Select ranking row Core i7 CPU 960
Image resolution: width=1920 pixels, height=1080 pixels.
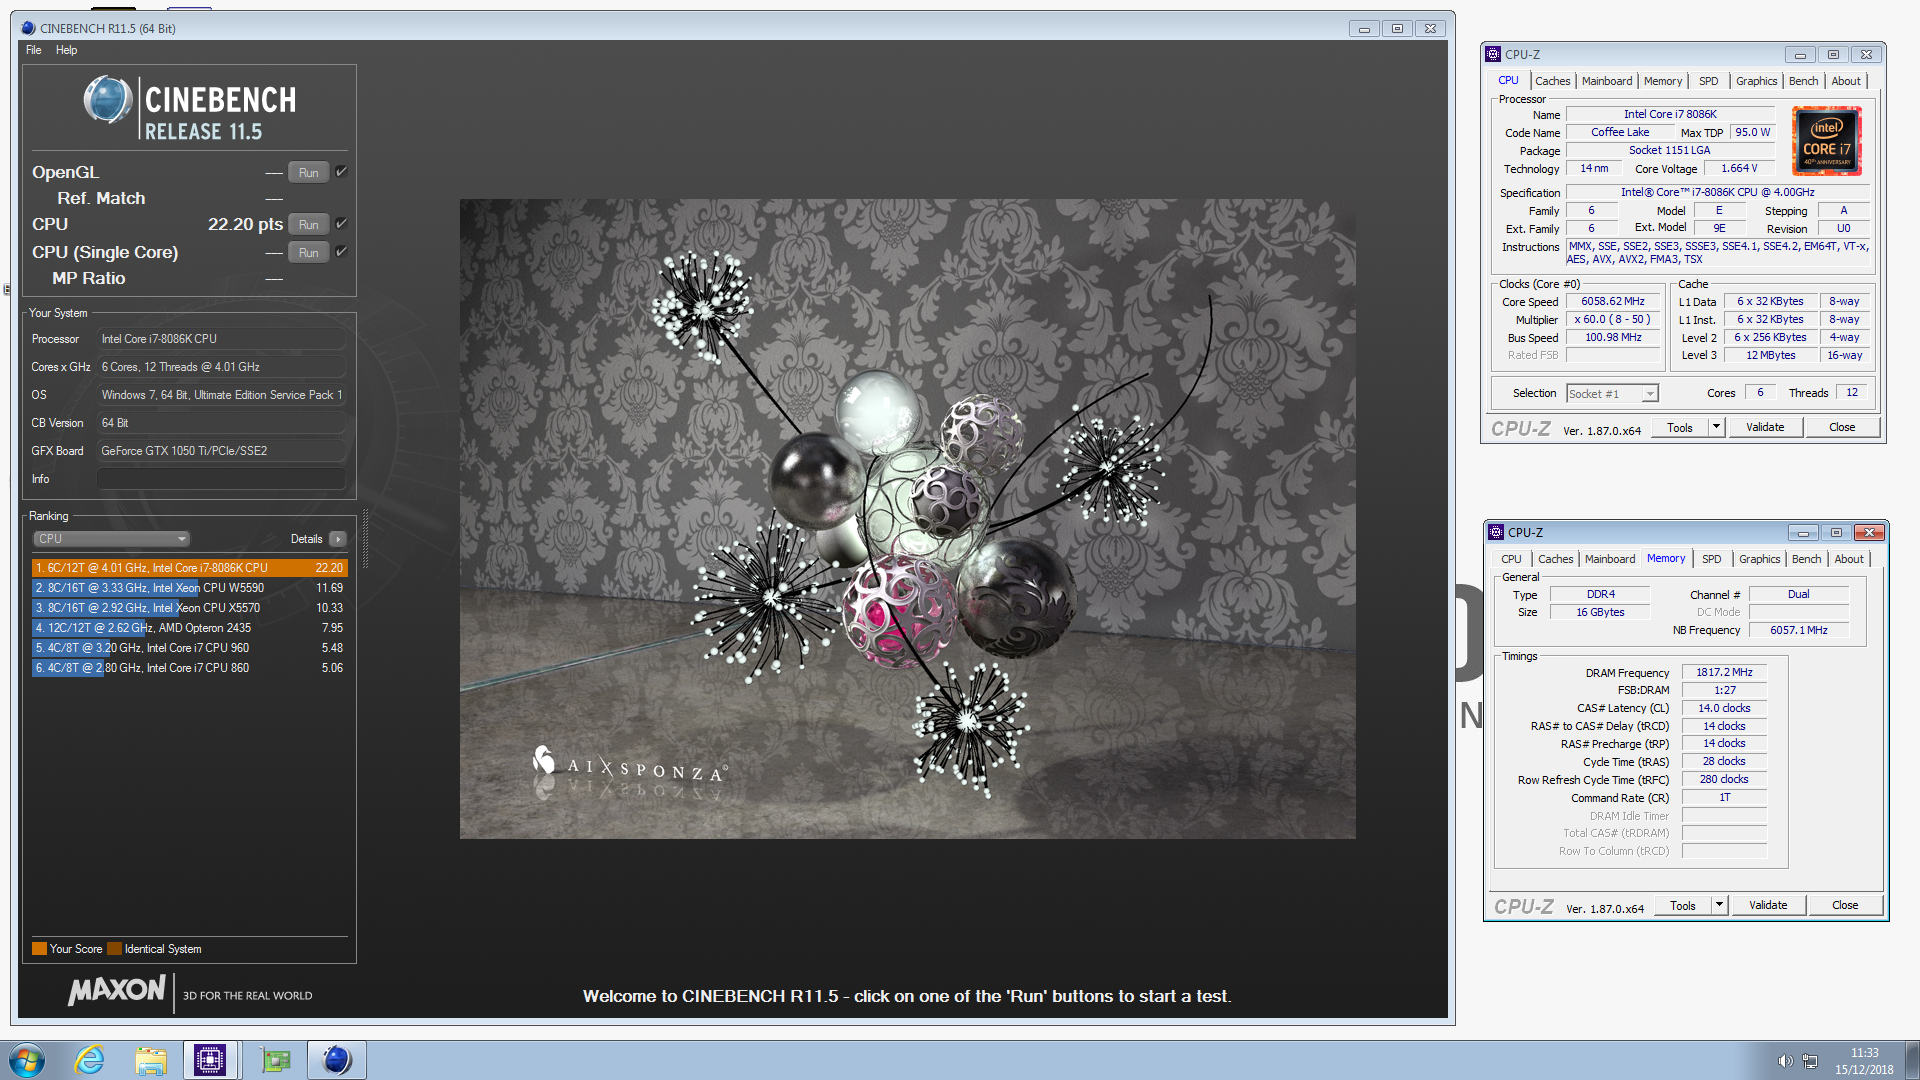click(189, 648)
